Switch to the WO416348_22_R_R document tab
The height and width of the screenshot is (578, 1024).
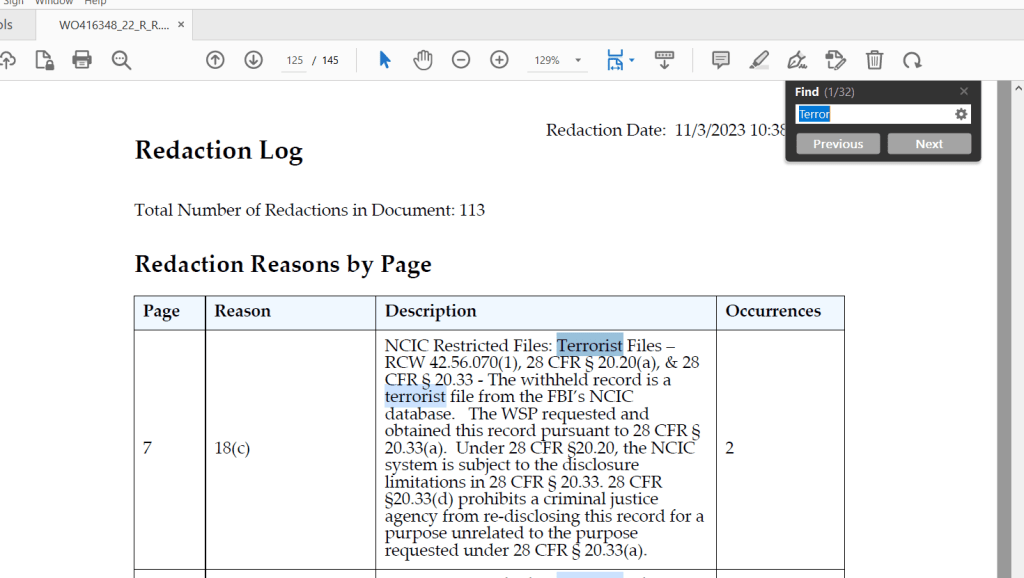click(x=113, y=25)
